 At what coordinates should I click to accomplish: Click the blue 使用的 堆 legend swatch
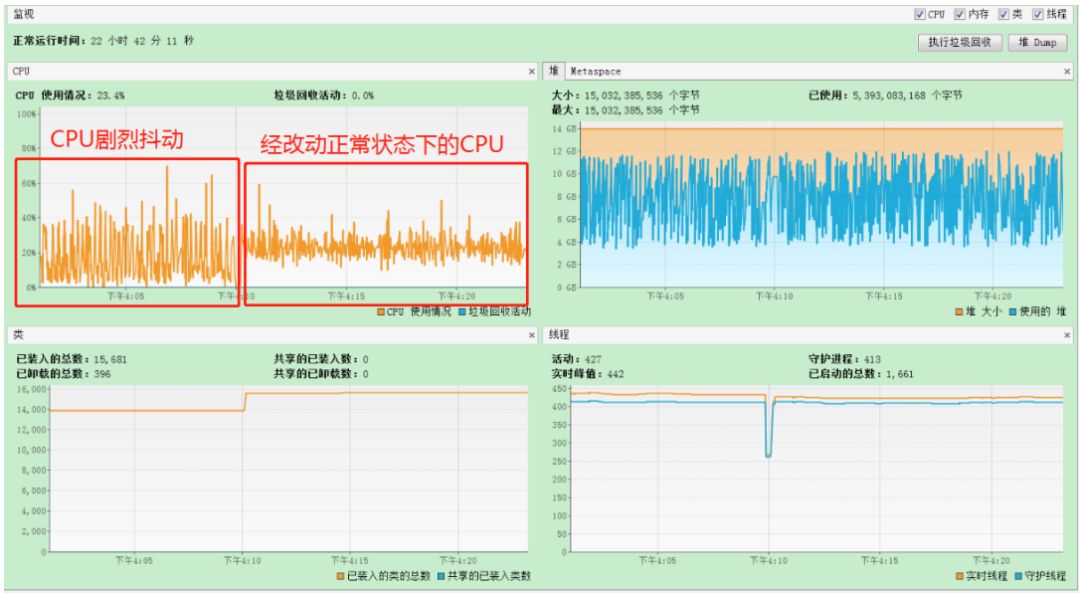click(1012, 312)
